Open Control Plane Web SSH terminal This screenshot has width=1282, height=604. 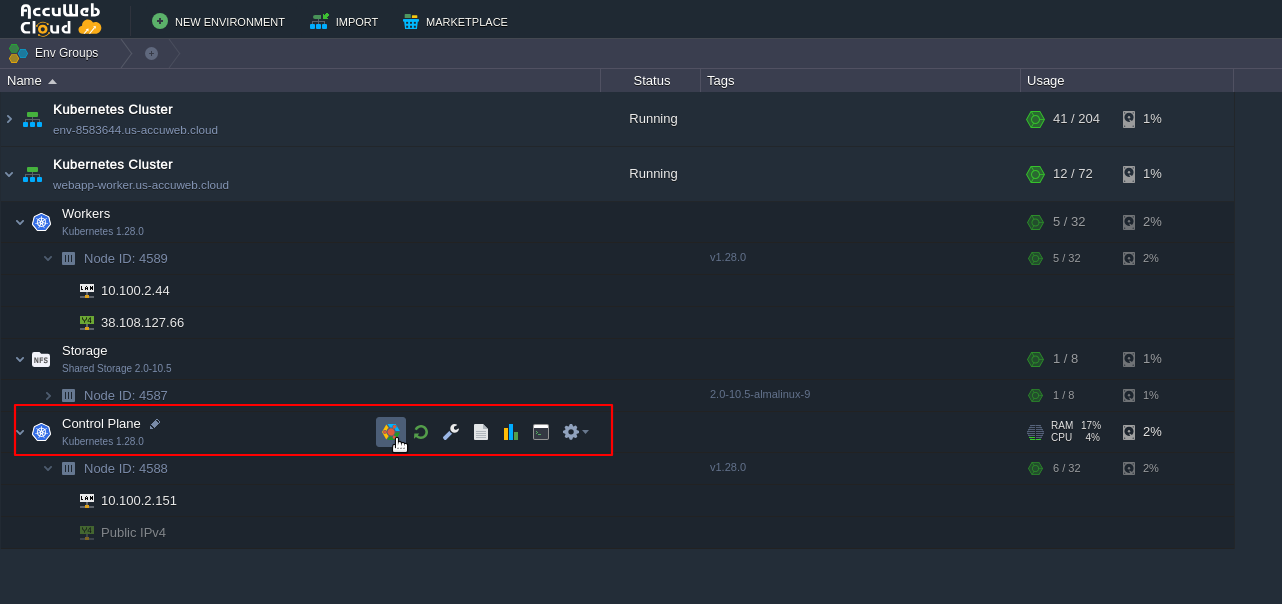pyautogui.click(x=541, y=432)
